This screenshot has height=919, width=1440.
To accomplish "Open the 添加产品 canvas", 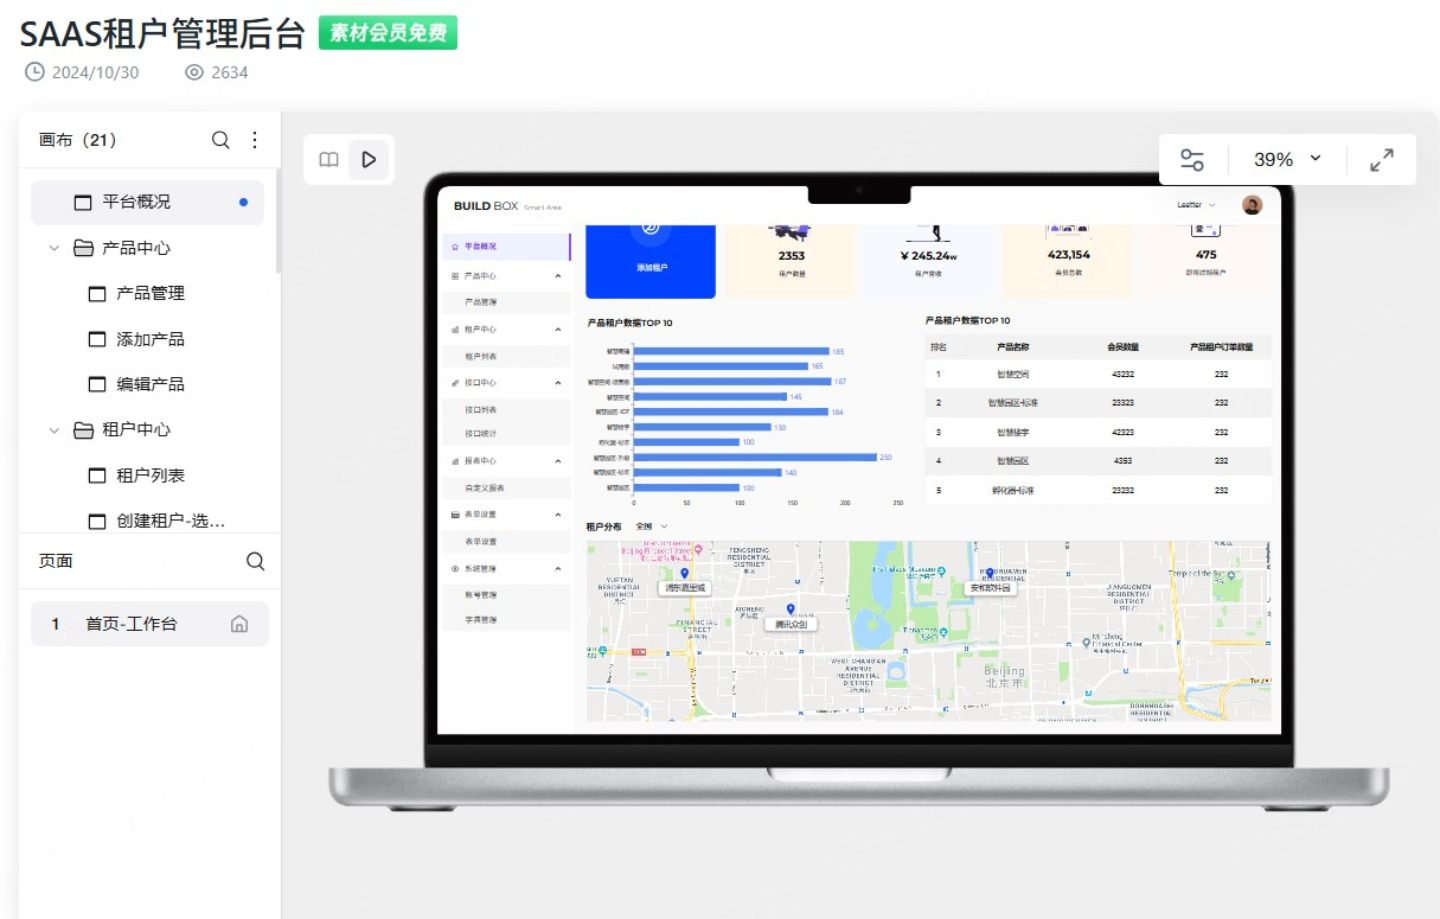I will coord(150,339).
